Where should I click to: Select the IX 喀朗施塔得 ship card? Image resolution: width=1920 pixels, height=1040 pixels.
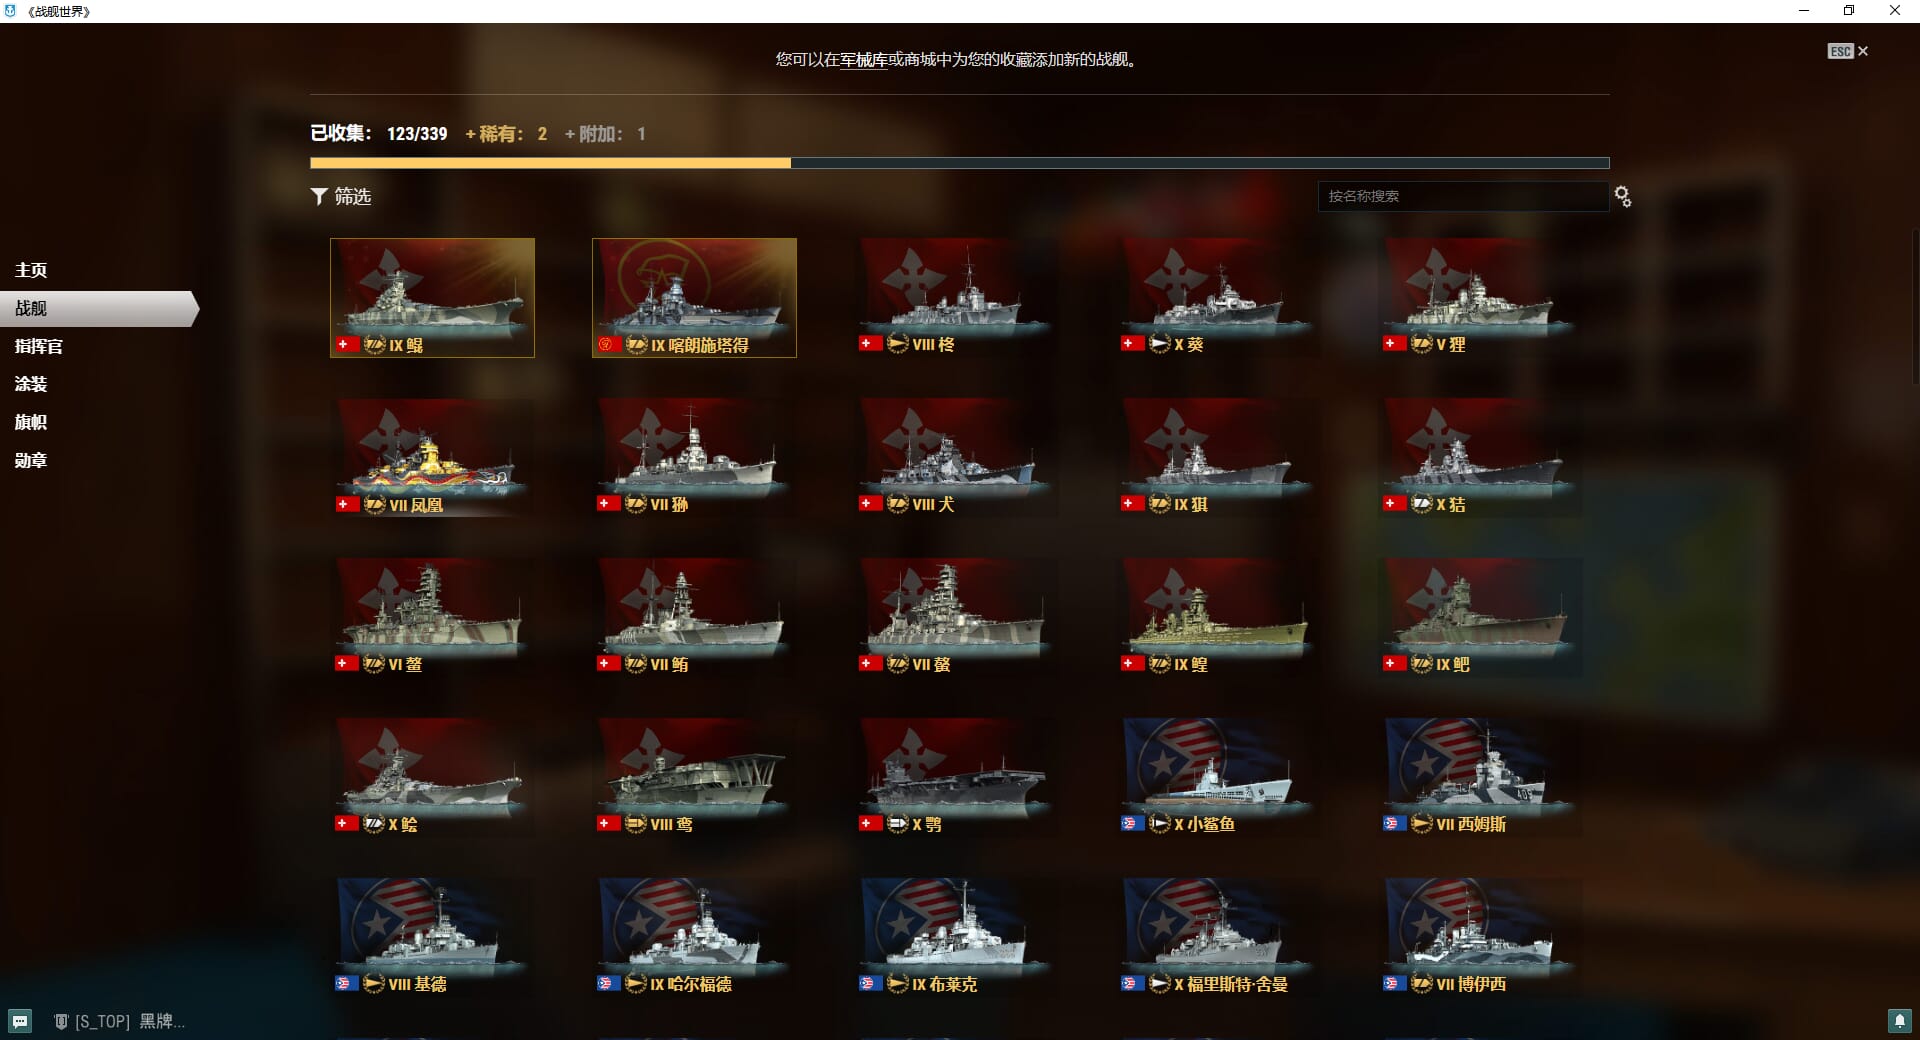tap(694, 297)
